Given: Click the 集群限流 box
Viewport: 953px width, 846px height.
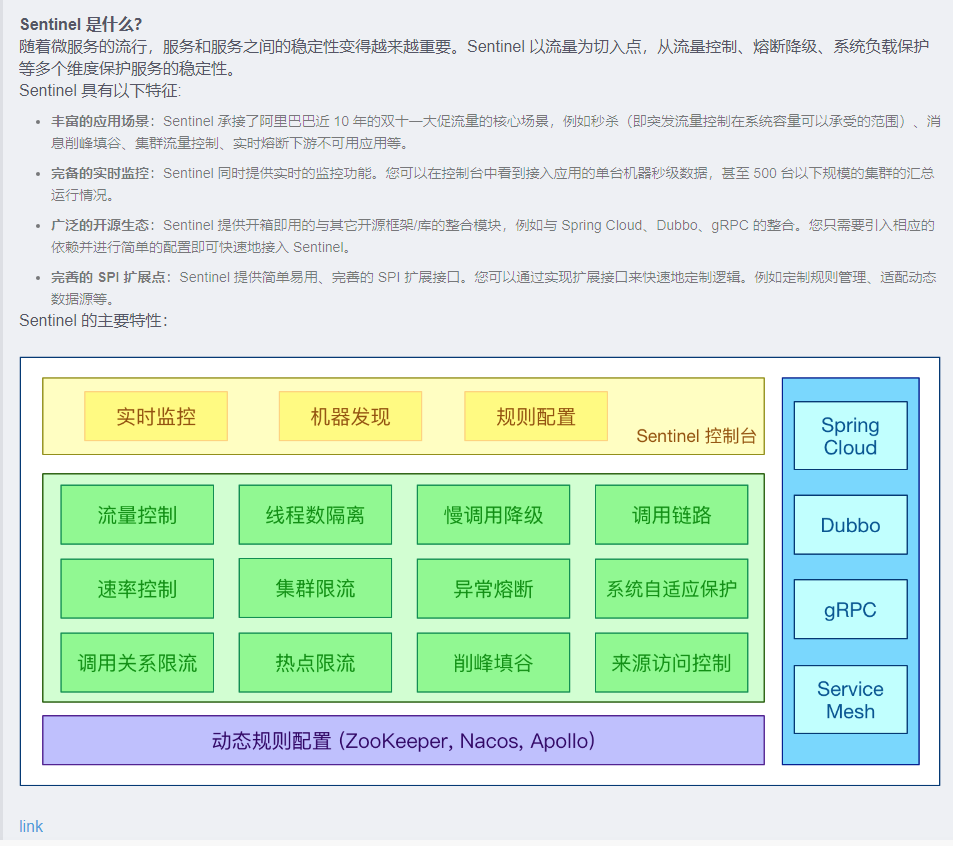Looking at the screenshot, I should click(x=315, y=588).
